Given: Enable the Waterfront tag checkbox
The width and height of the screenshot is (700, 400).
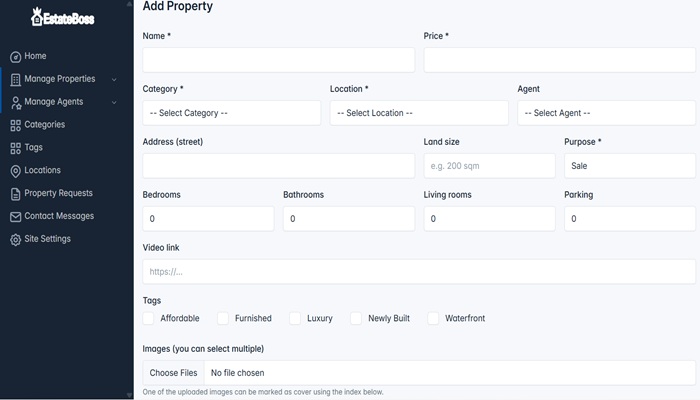Looking at the screenshot, I should coord(433,318).
